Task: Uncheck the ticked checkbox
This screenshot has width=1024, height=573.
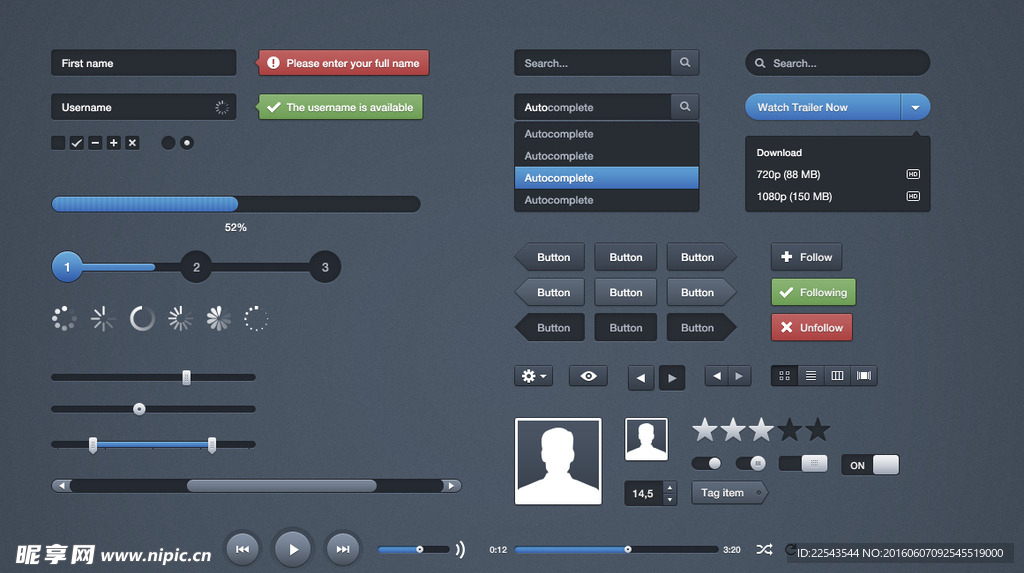Action: [x=76, y=142]
